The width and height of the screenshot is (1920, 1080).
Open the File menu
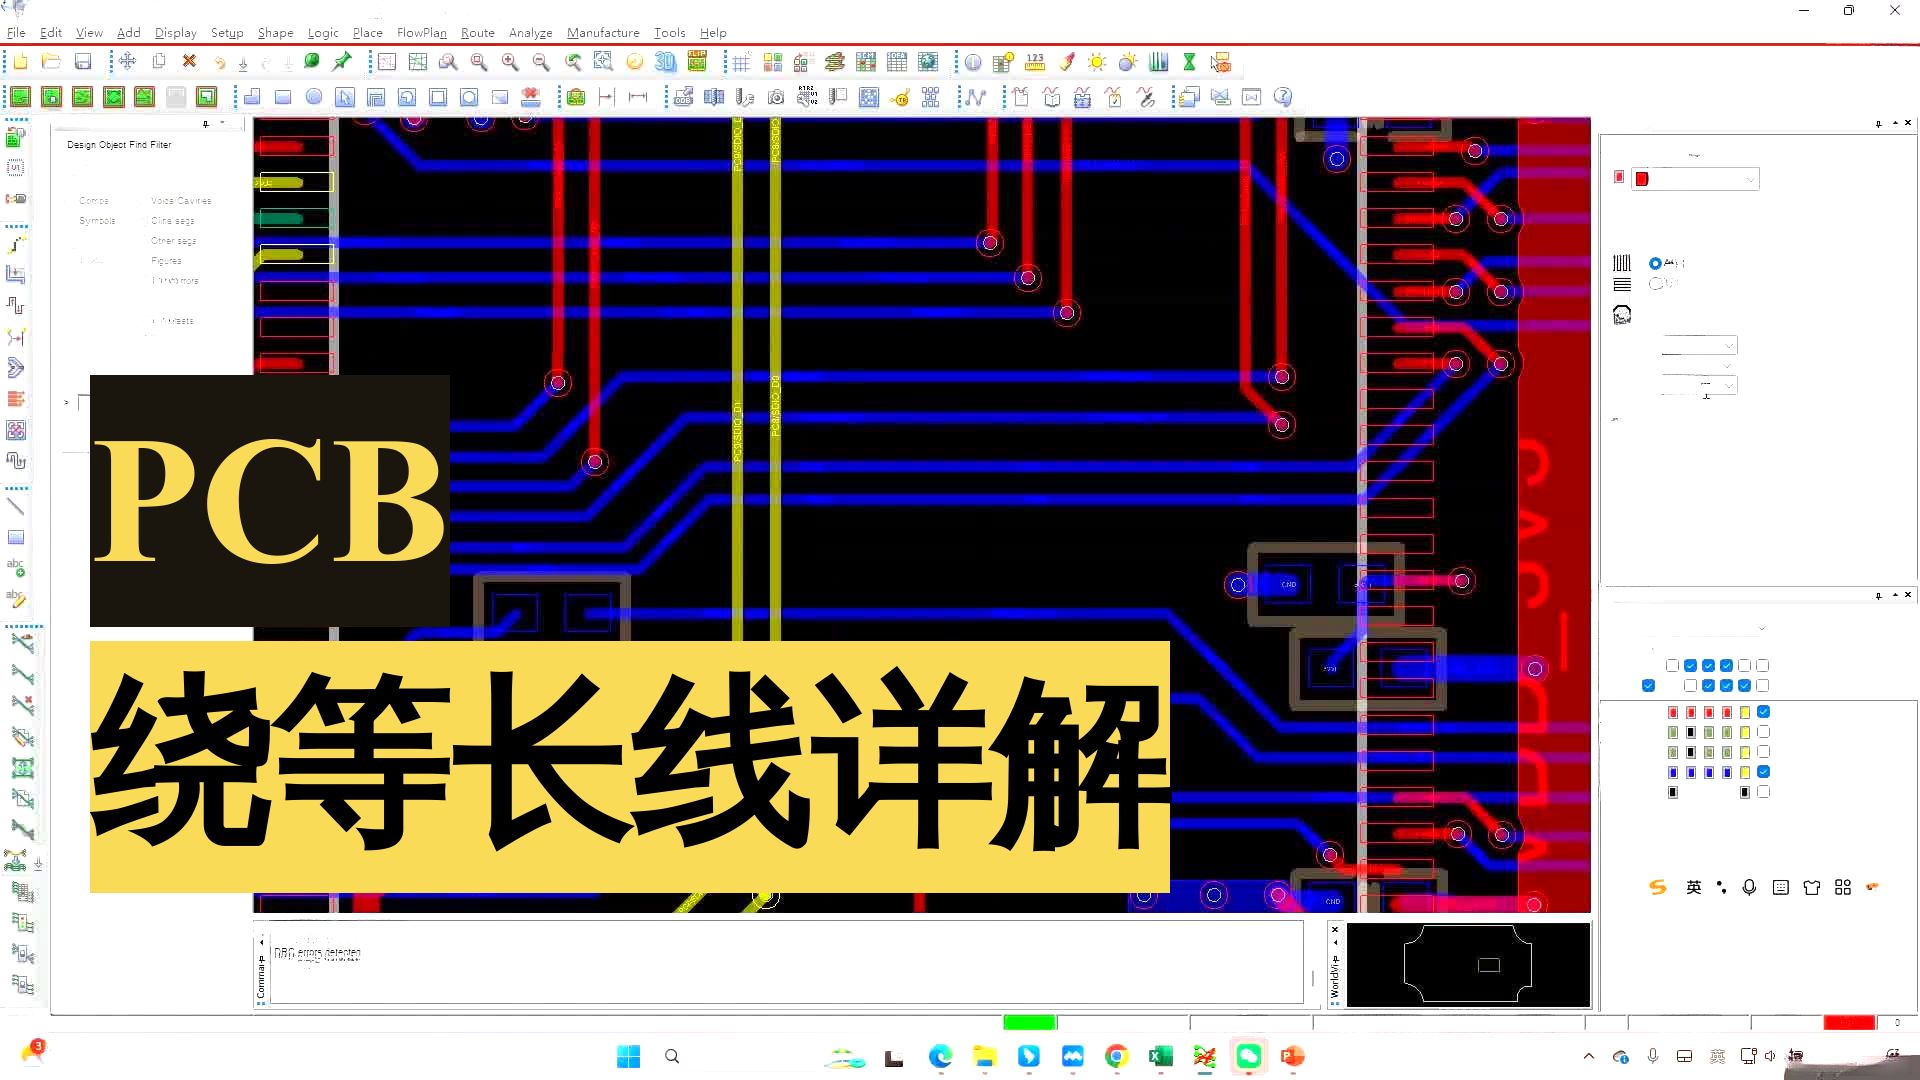tap(16, 32)
